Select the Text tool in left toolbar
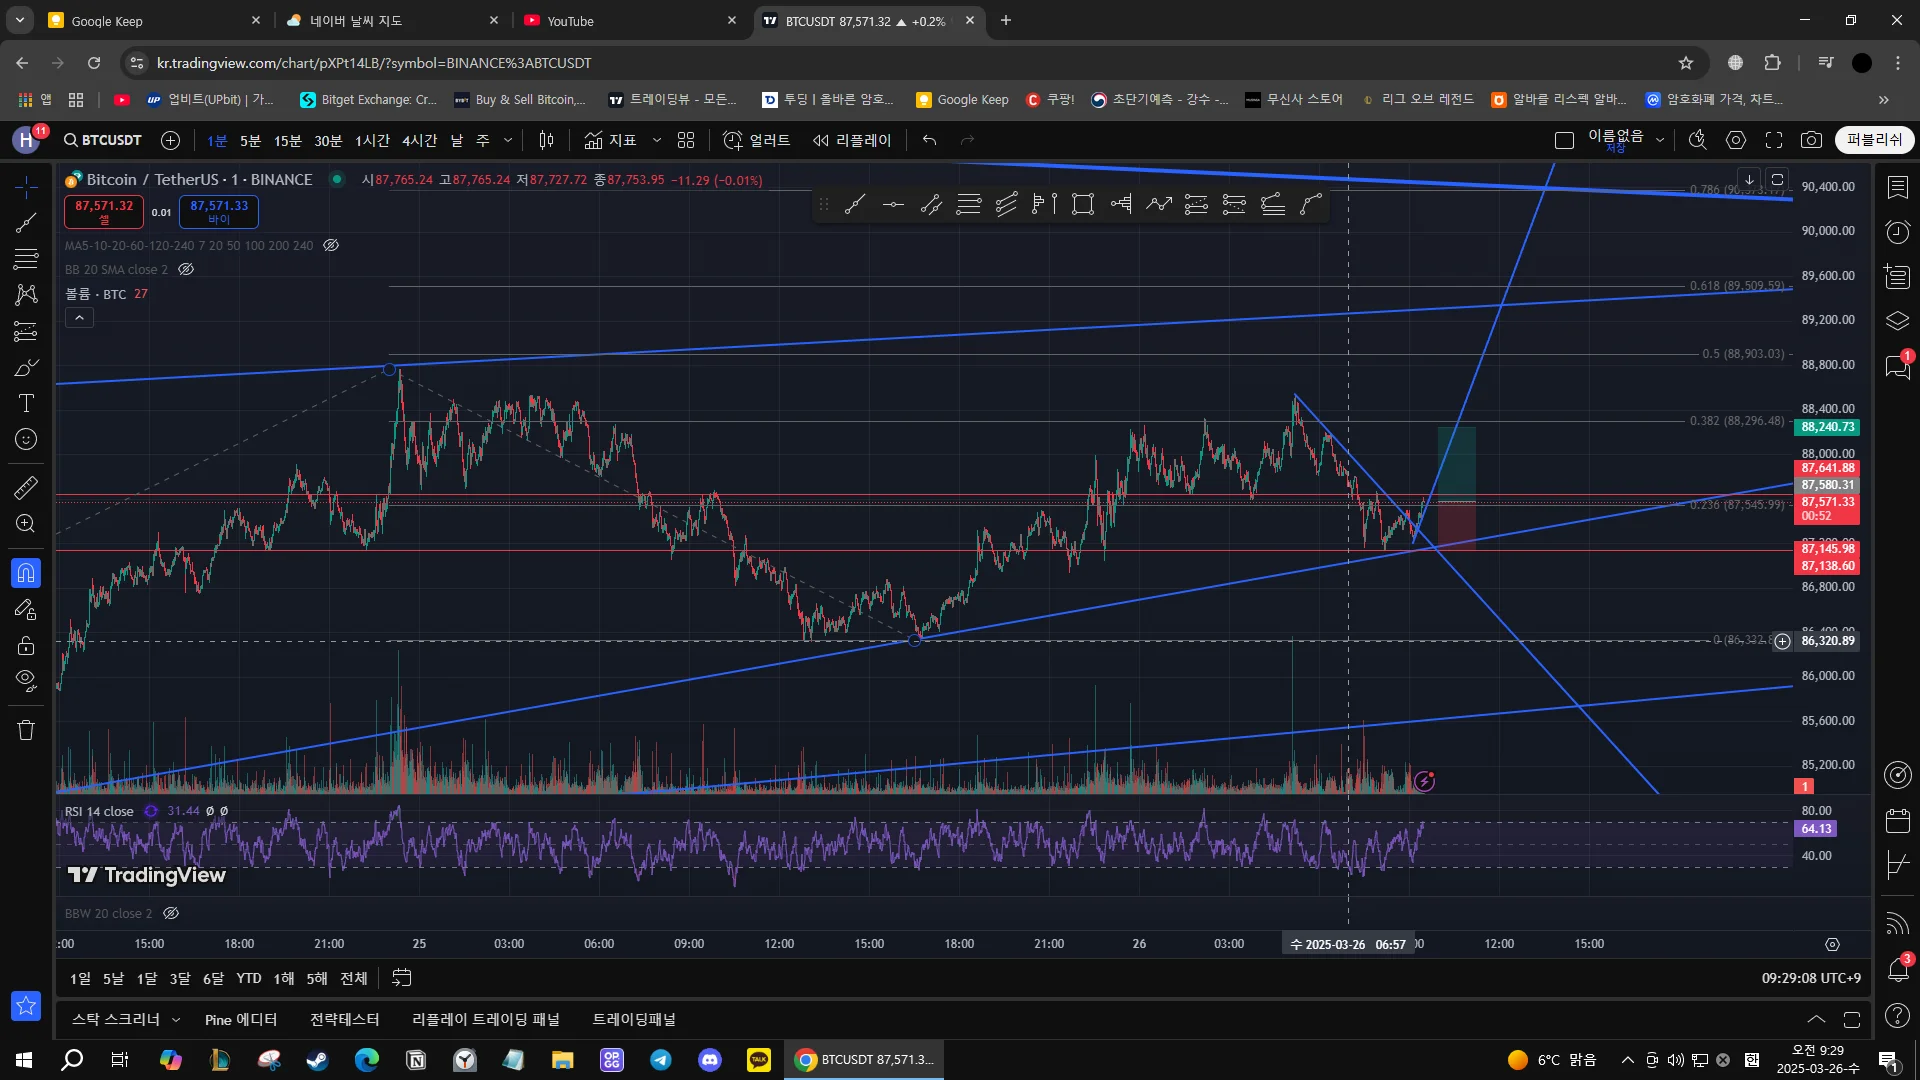1920x1080 pixels. pos(26,403)
